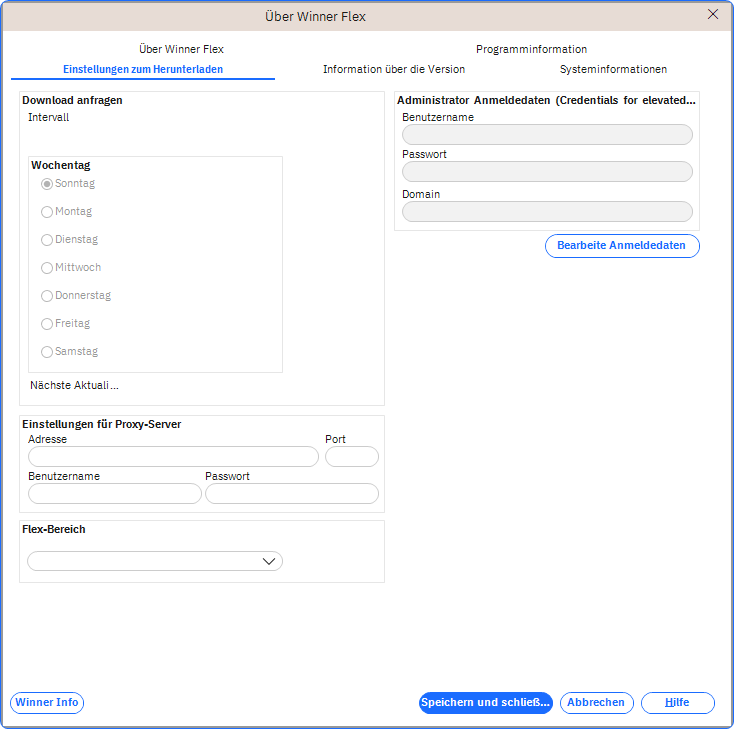Screen dimensions: 734x729
Task: Click the Wochentag group heading
Action: point(60,165)
